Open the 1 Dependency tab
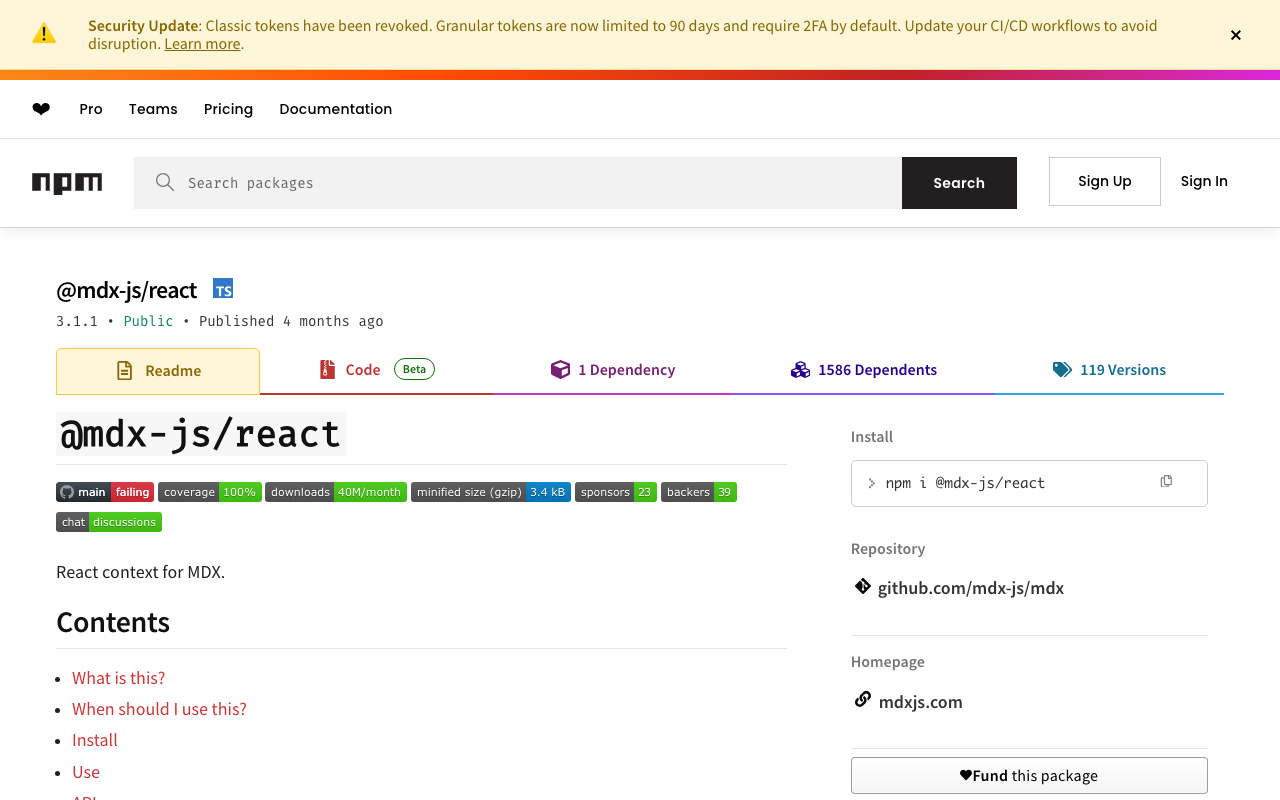The width and height of the screenshot is (1280, 800). (x=613, y=370)
